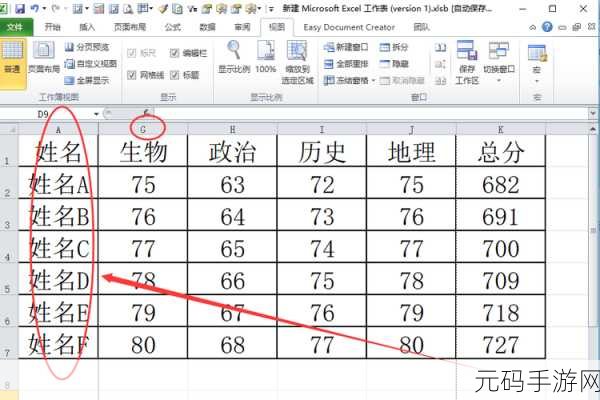The height and width of the screenshot is (400, 600).
Task: Click in the formula bar input area
Action: pyautogui.click(x=369, y=113)
